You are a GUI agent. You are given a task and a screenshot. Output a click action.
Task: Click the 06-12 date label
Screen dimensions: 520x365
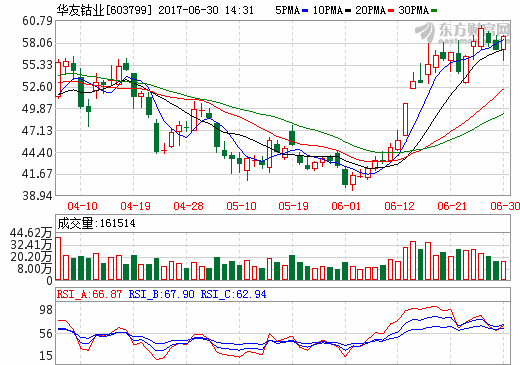pyautogui.click(x=399, y=206)
